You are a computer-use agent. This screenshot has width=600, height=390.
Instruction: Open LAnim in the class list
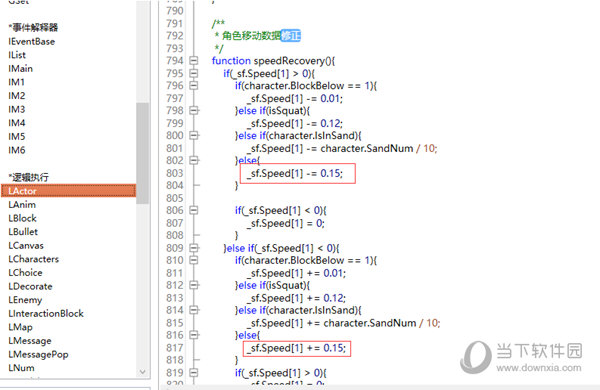tap(22, 205)
